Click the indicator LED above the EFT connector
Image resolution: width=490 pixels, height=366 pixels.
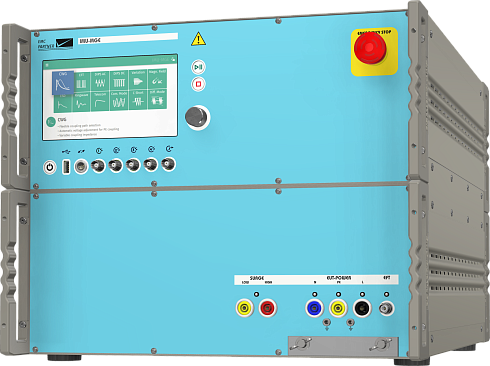tap(386, 294)
